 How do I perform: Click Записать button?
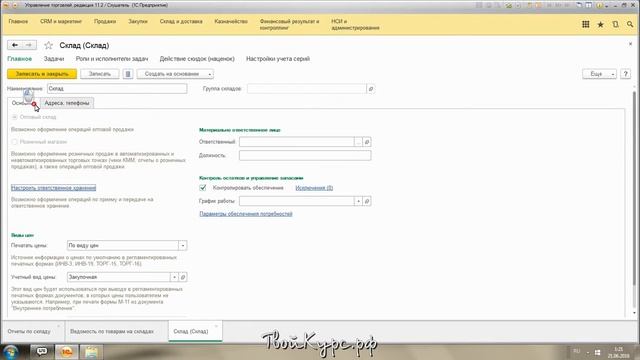tap(100, 74)
